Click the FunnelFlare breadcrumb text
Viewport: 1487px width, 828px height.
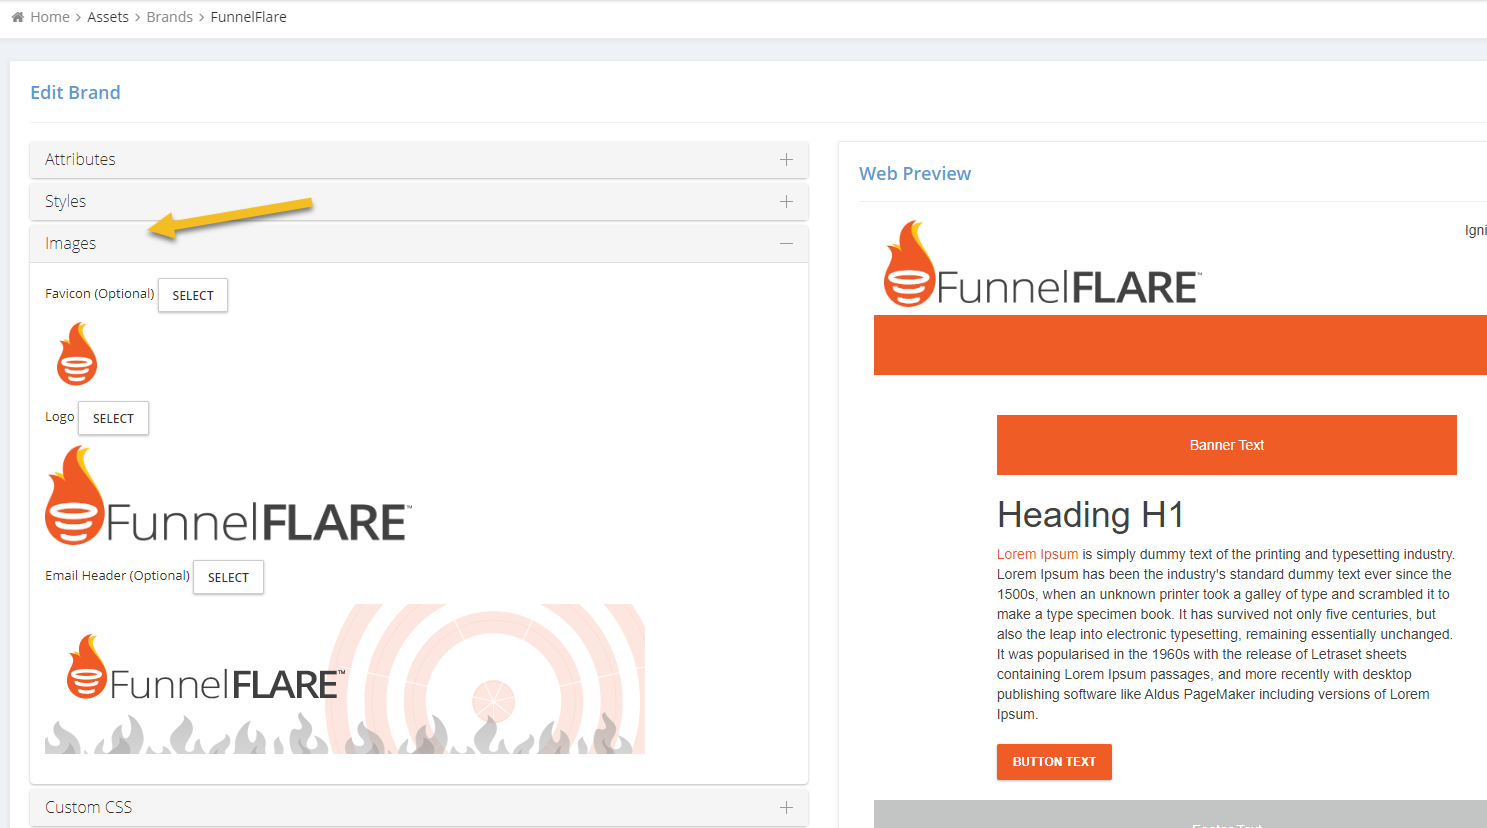pyautogui.click(x=248, y=17)
